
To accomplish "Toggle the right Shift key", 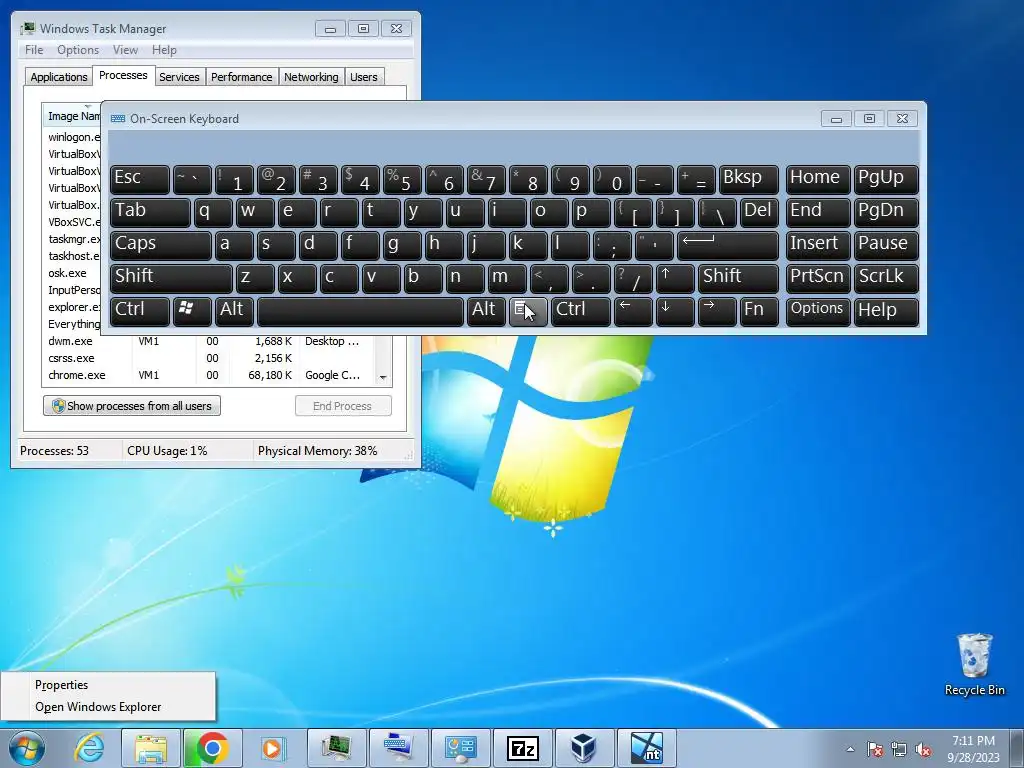I will click(738, 278).
